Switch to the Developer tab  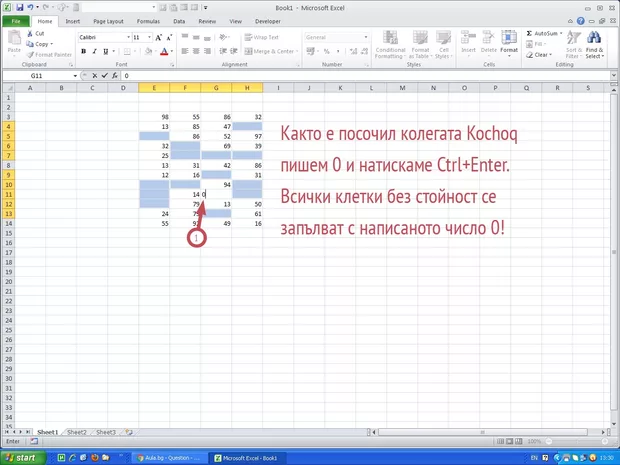pos(268,21)
